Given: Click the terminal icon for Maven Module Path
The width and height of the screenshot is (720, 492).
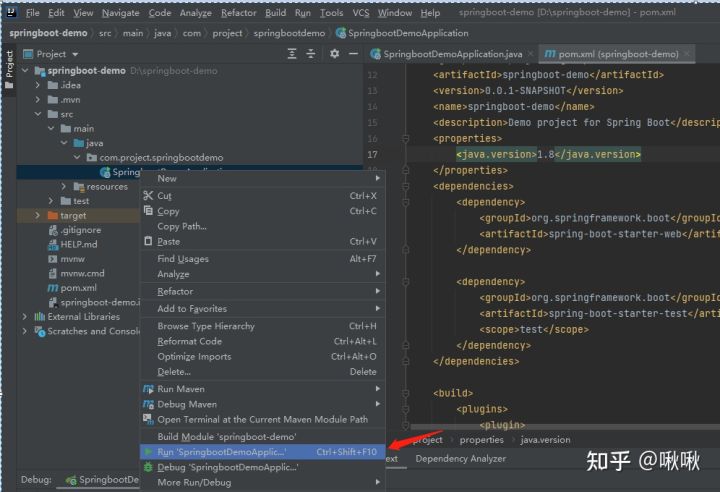Looking at the screenshot, I should (x=148, y=419).
